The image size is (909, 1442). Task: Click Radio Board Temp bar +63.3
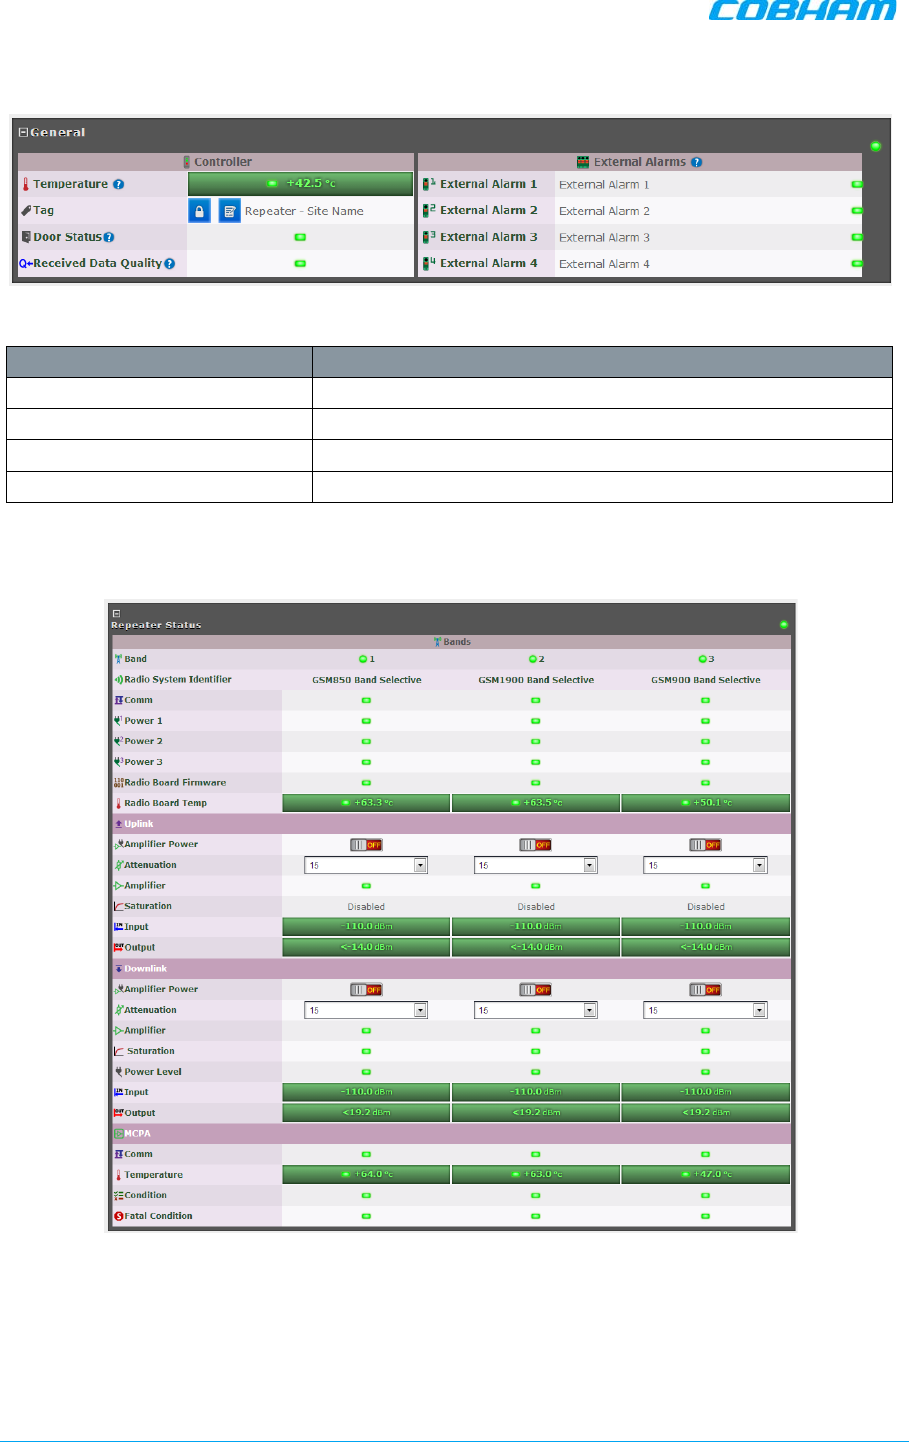366,803
